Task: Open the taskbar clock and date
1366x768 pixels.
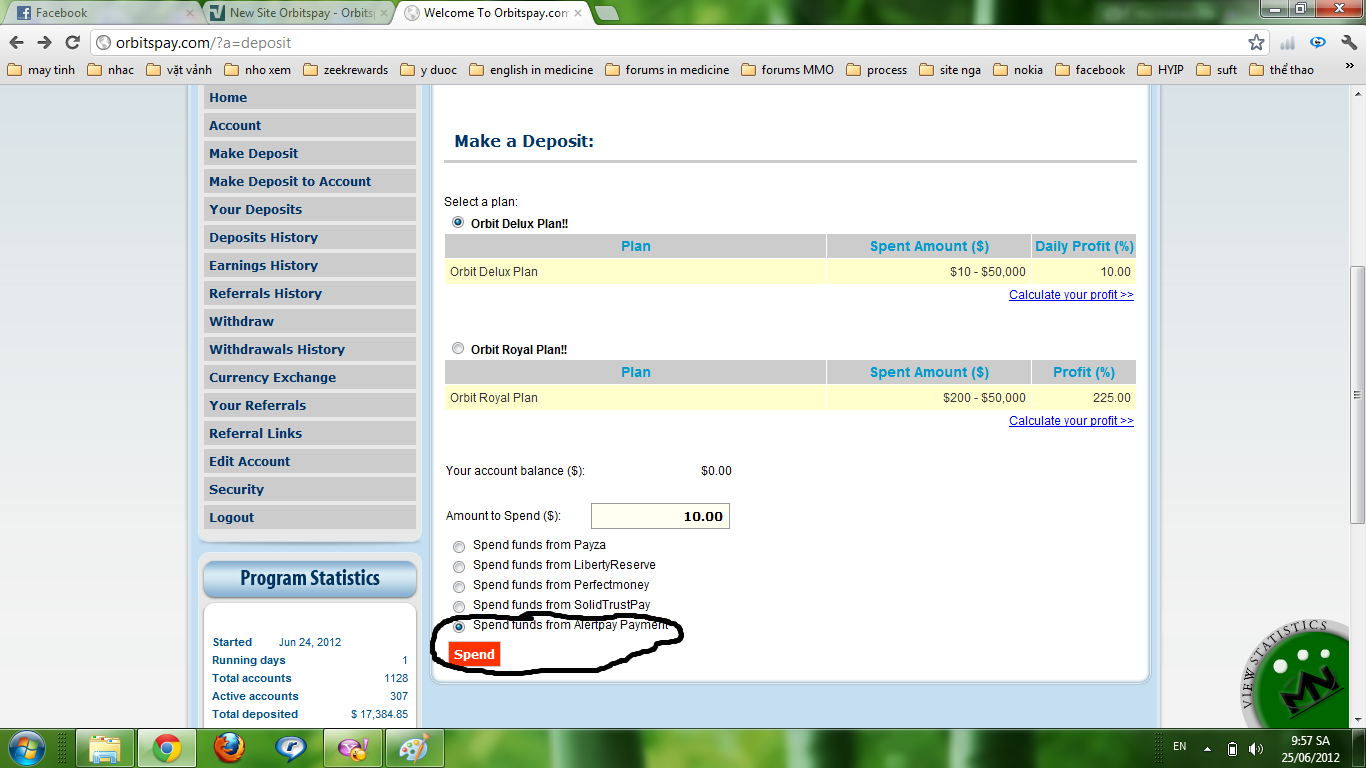Action: pos(1312,748)
